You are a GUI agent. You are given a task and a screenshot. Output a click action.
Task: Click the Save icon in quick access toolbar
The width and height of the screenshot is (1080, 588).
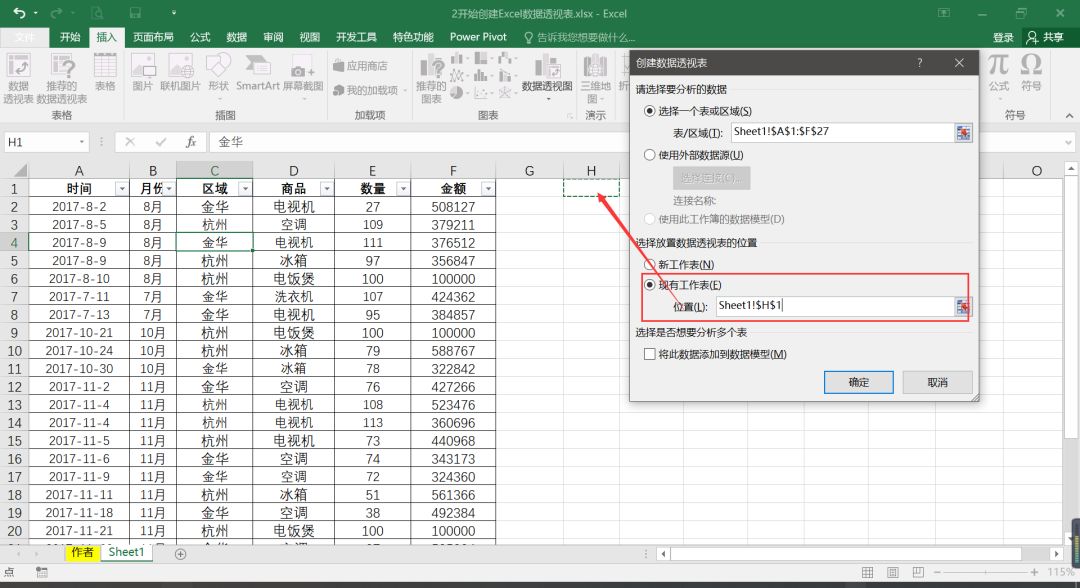coord(135,13)
